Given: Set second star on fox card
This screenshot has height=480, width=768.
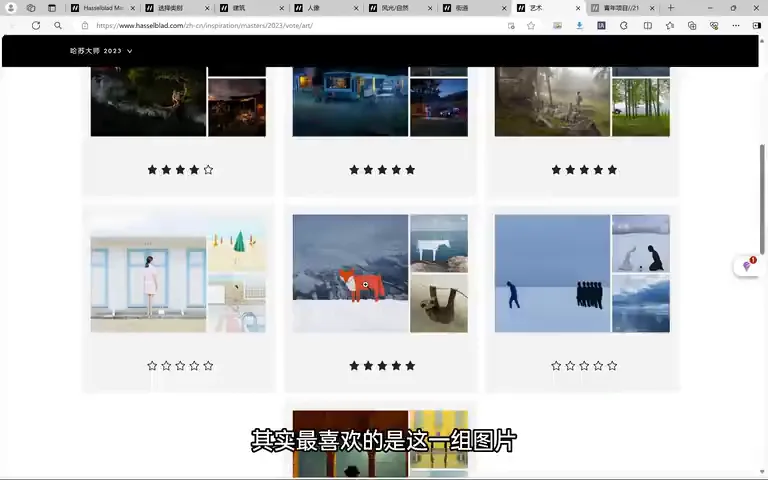Looking at the screenshot, I should coord(368,365).
